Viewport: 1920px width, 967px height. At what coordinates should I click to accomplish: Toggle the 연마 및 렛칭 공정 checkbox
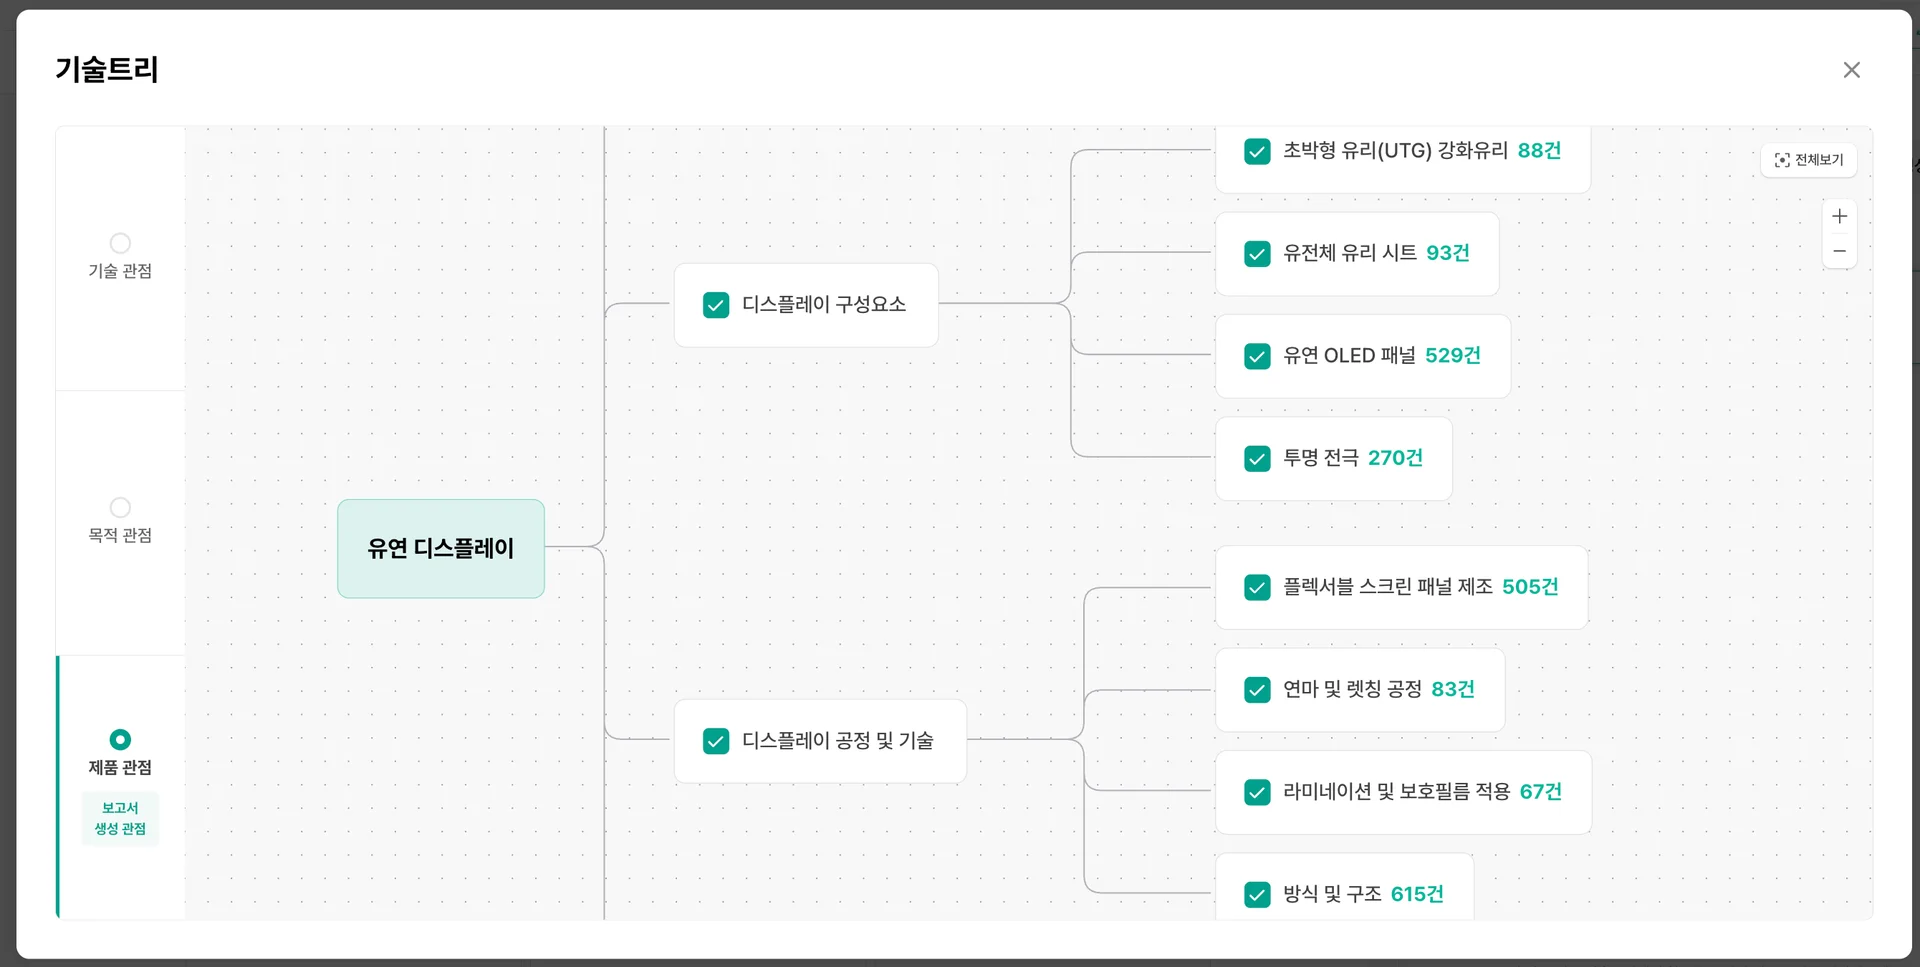(x=1257, y=690)
